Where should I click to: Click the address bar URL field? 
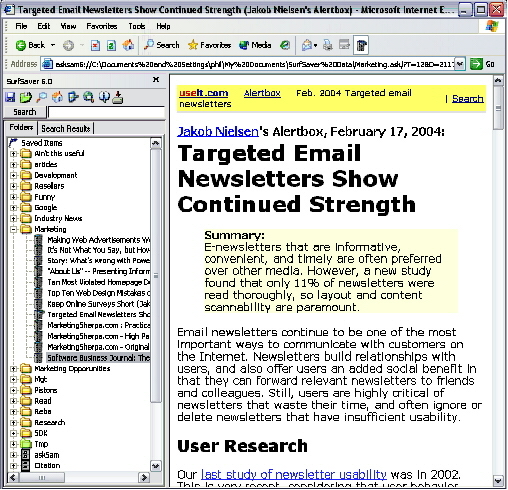pos(254,64)
